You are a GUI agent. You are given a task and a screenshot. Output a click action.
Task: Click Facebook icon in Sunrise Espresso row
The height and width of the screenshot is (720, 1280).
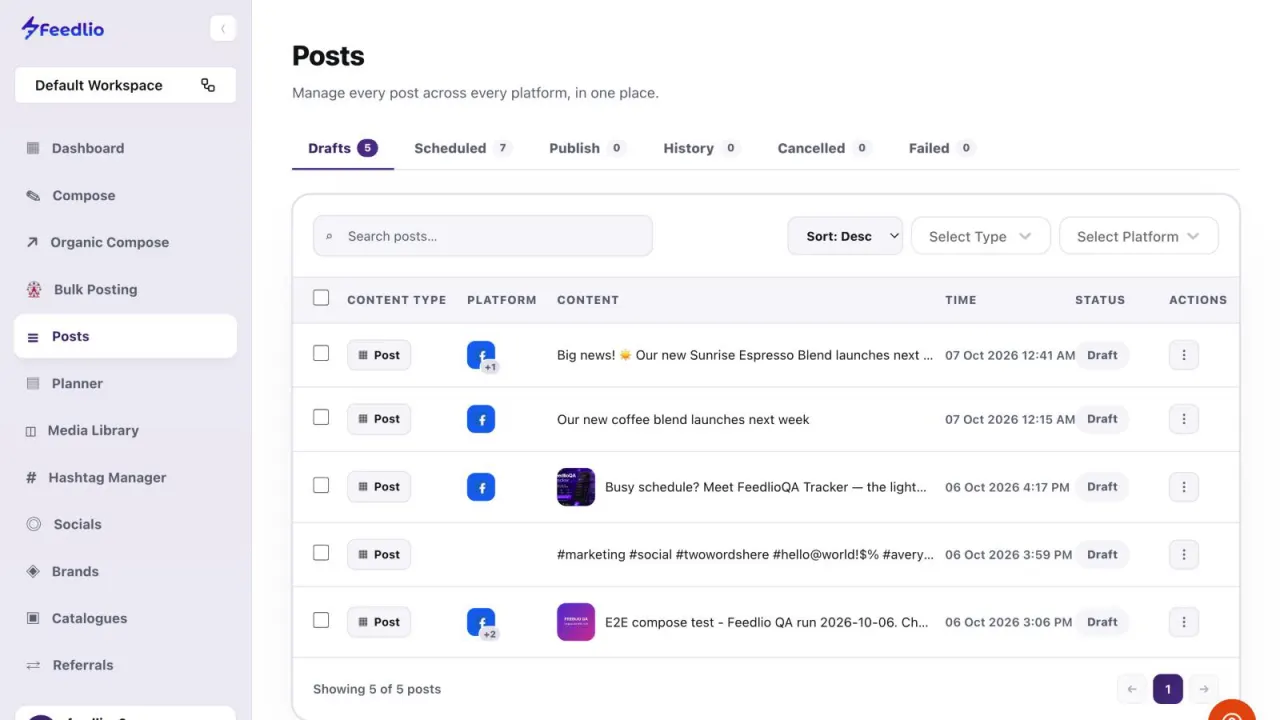(481, 355)
